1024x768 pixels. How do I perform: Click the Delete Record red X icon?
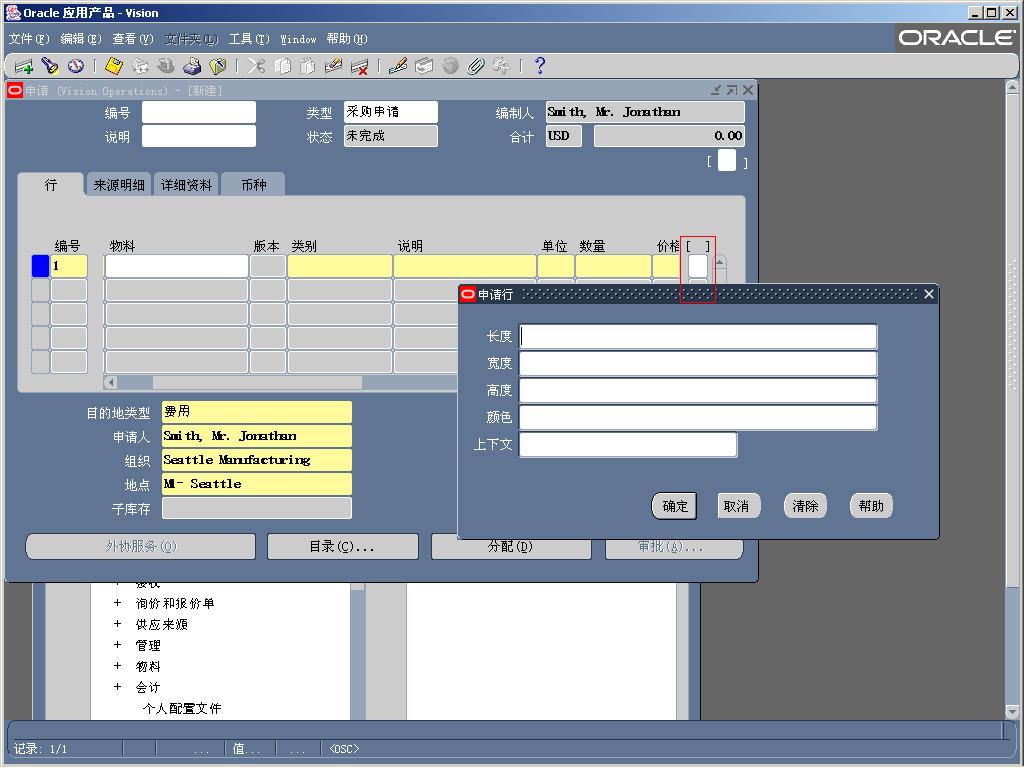(359, 66)
